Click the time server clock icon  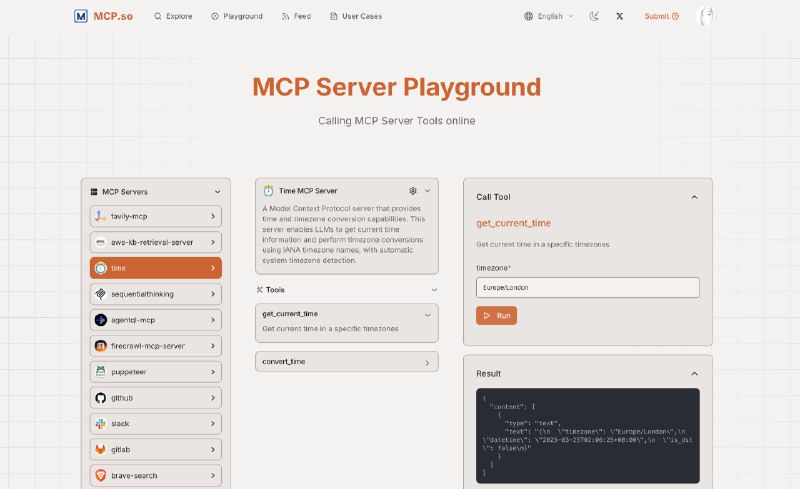click(x=101, y=268)
